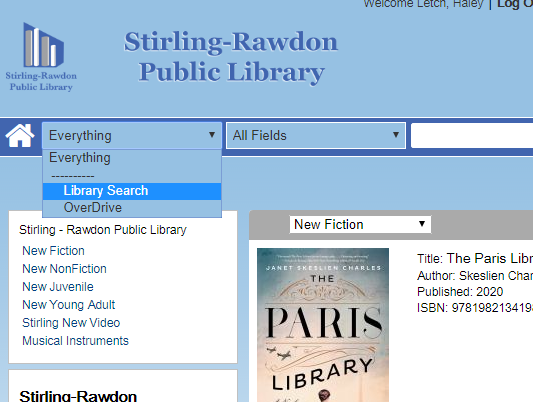The image size is (533, 402).
Task: Open the Everything search scope dropdown
Action: tap(132, 136)
